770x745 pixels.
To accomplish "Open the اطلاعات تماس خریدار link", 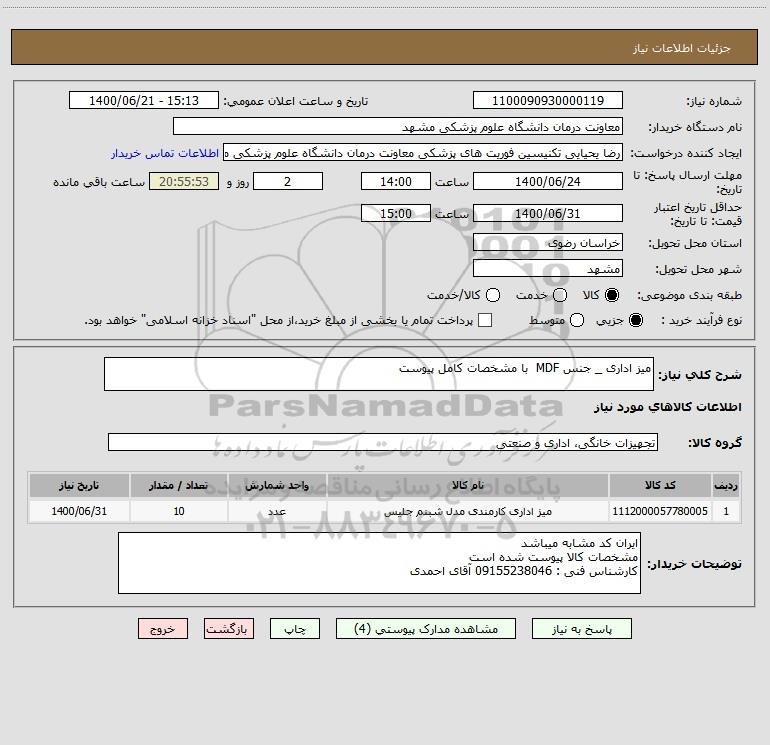I will (165, 153).
